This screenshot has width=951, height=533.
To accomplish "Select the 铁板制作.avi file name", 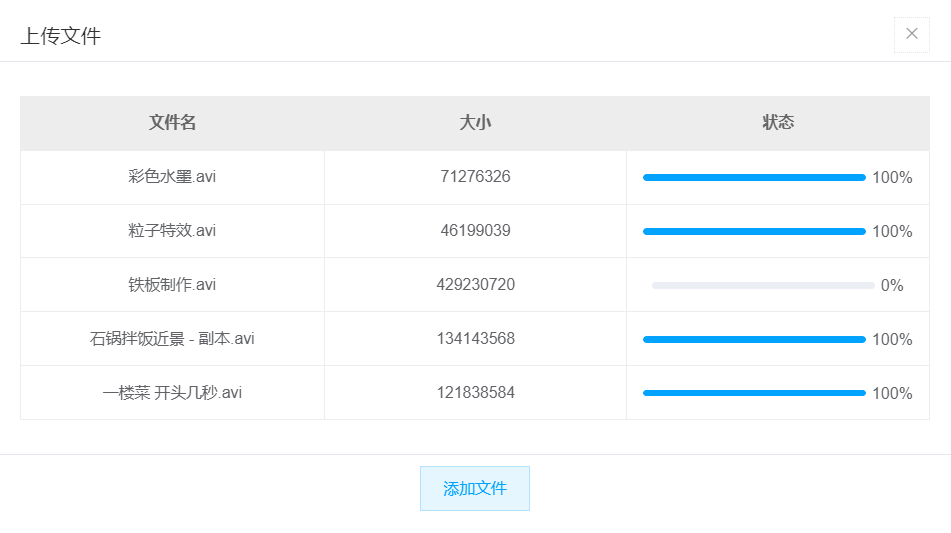I will pyautogui.click(x=172, y=284).
